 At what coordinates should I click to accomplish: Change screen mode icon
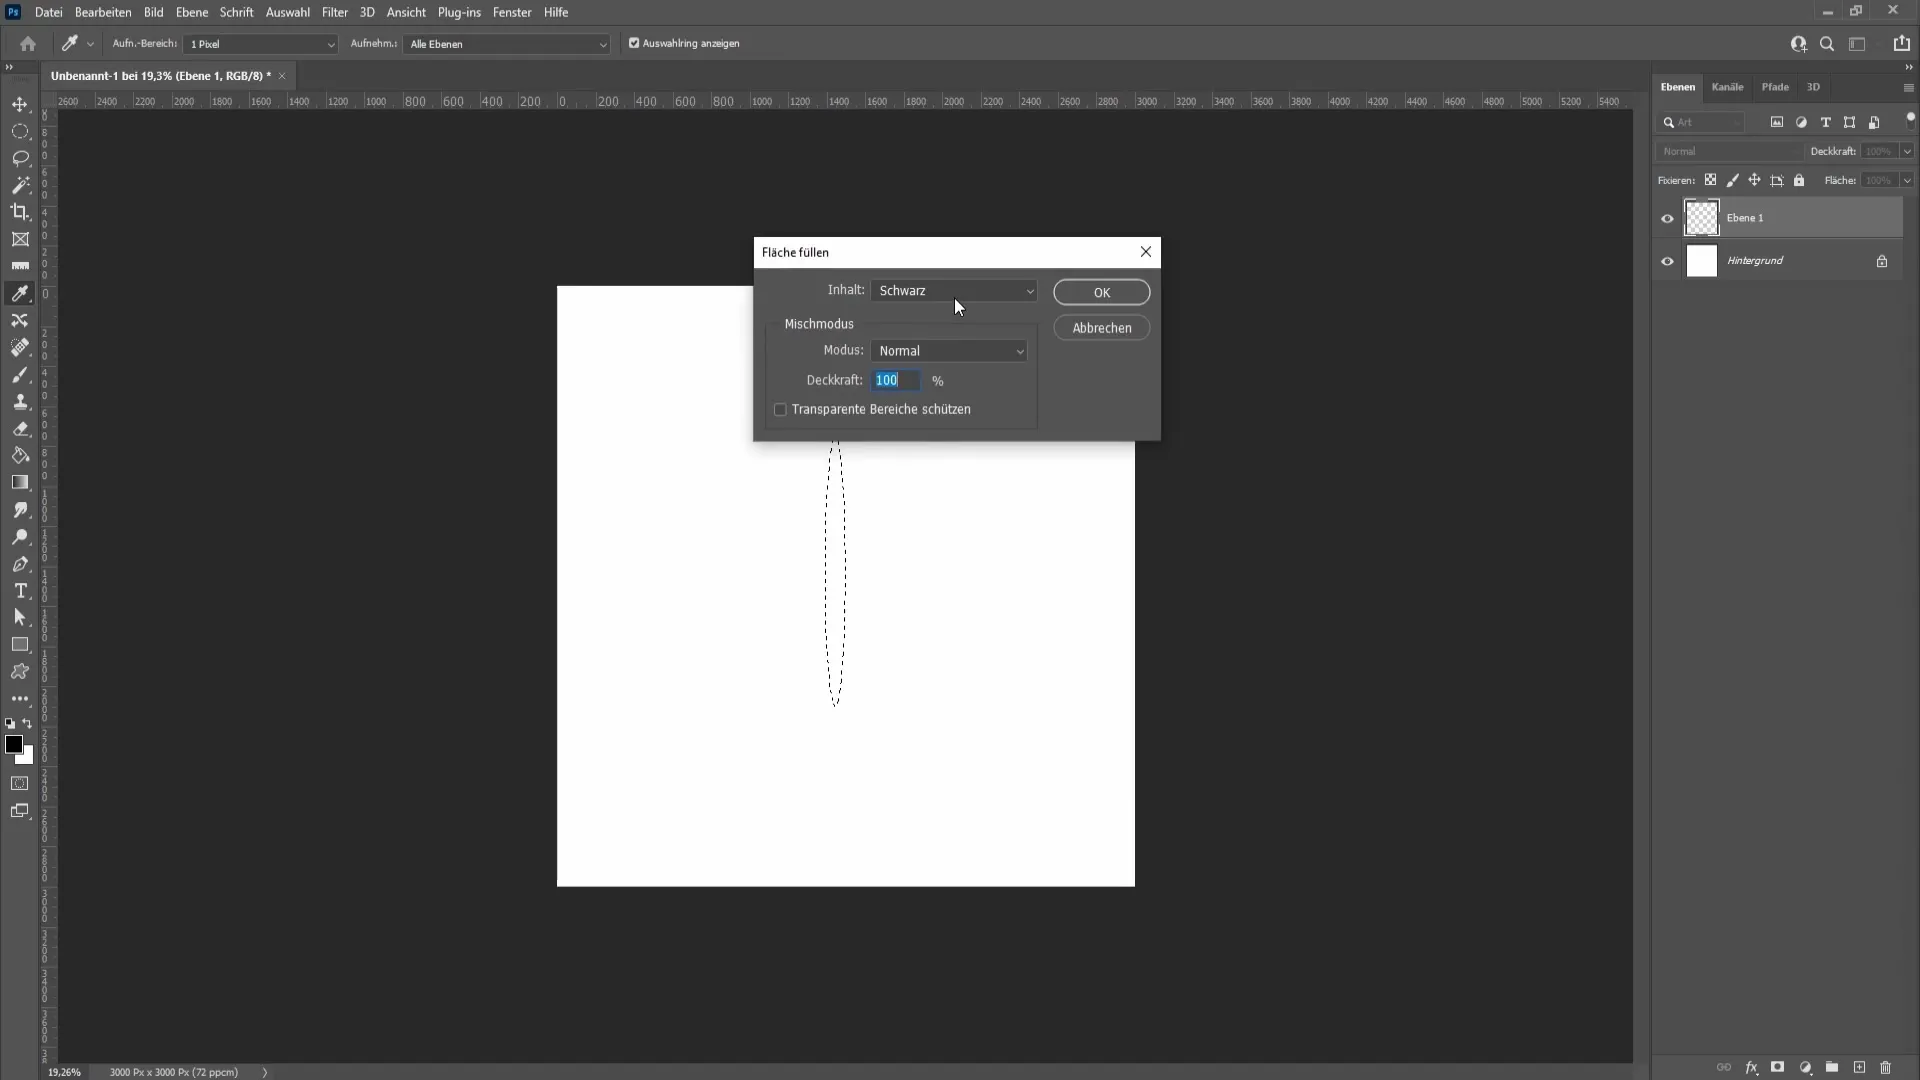(20, 811)
